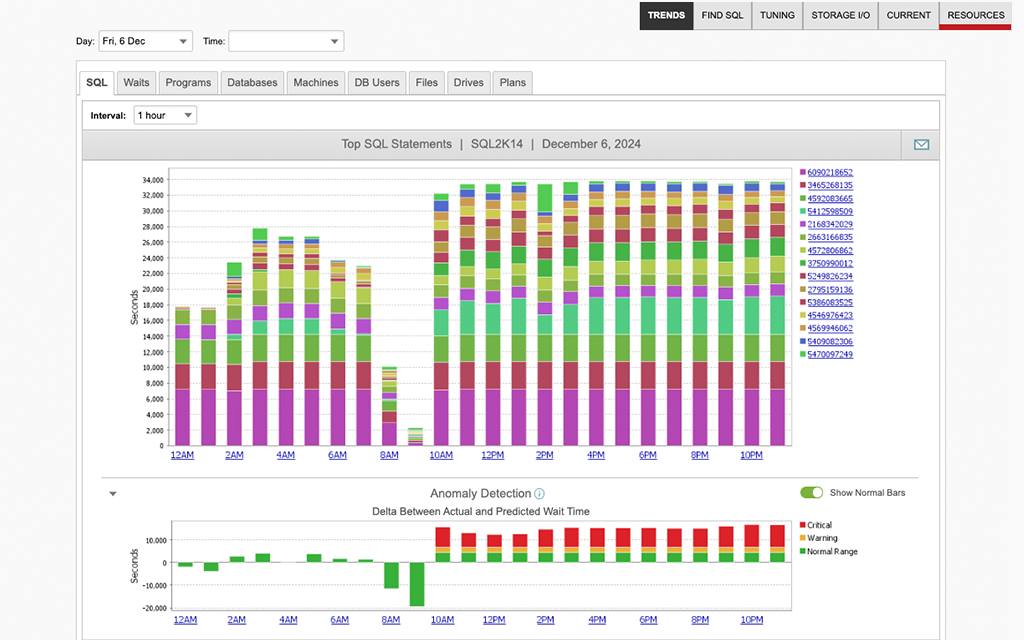Switch to the FIND SQL tab
Image resolution: width=1024 pixels, height=640 pixels.
tap(722, 16)
